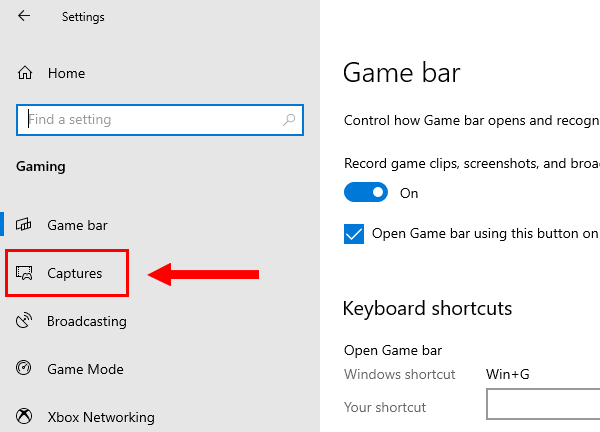
Task: Select the Game bar icon in sidebar
Action: [x=24, y=225]
